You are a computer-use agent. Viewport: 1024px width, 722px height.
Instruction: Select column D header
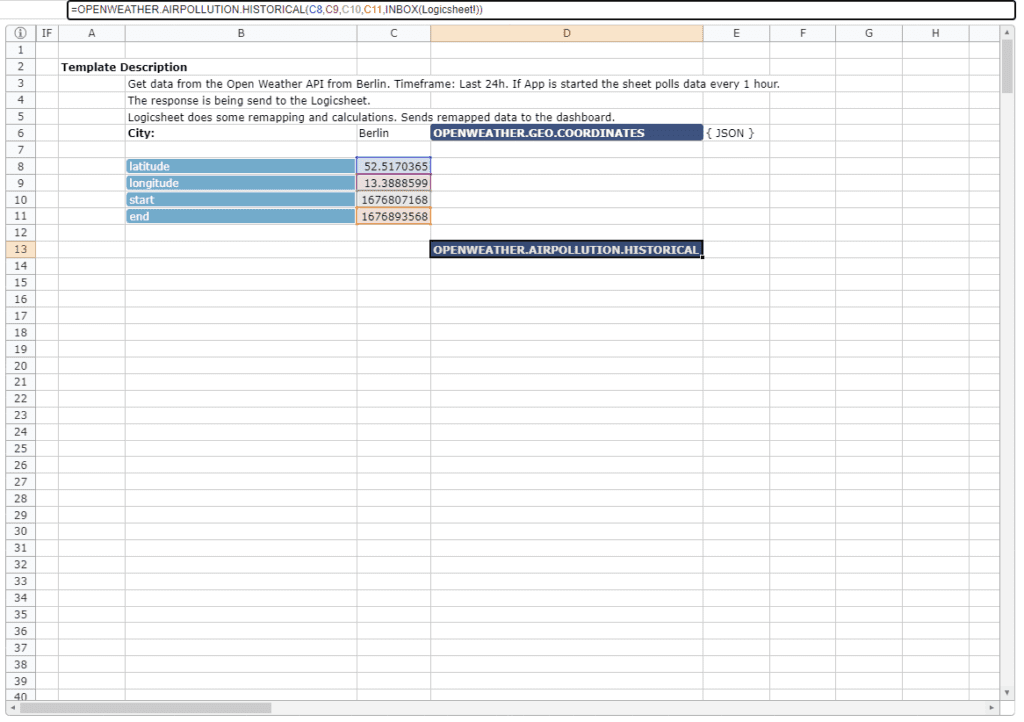click(x=566, y=33)
